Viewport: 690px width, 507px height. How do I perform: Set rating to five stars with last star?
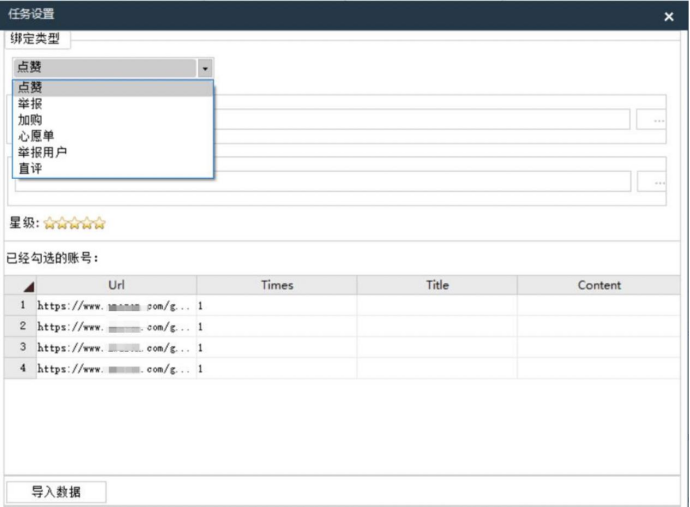[99, 223]
